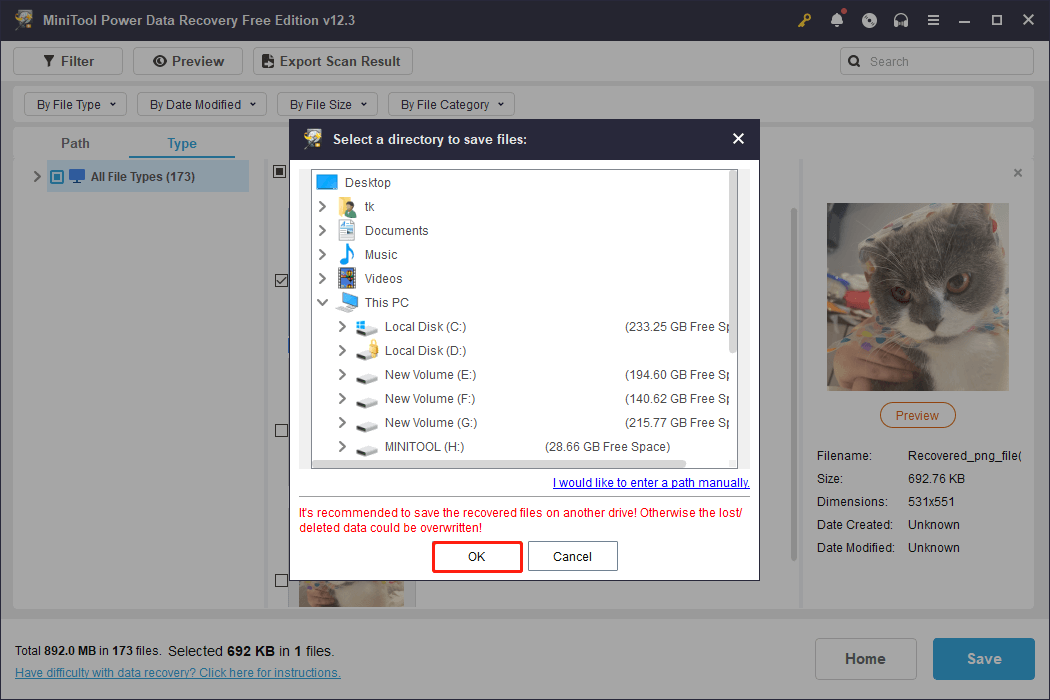
Task: Click the key register icon in title bar
Action: 804,20
